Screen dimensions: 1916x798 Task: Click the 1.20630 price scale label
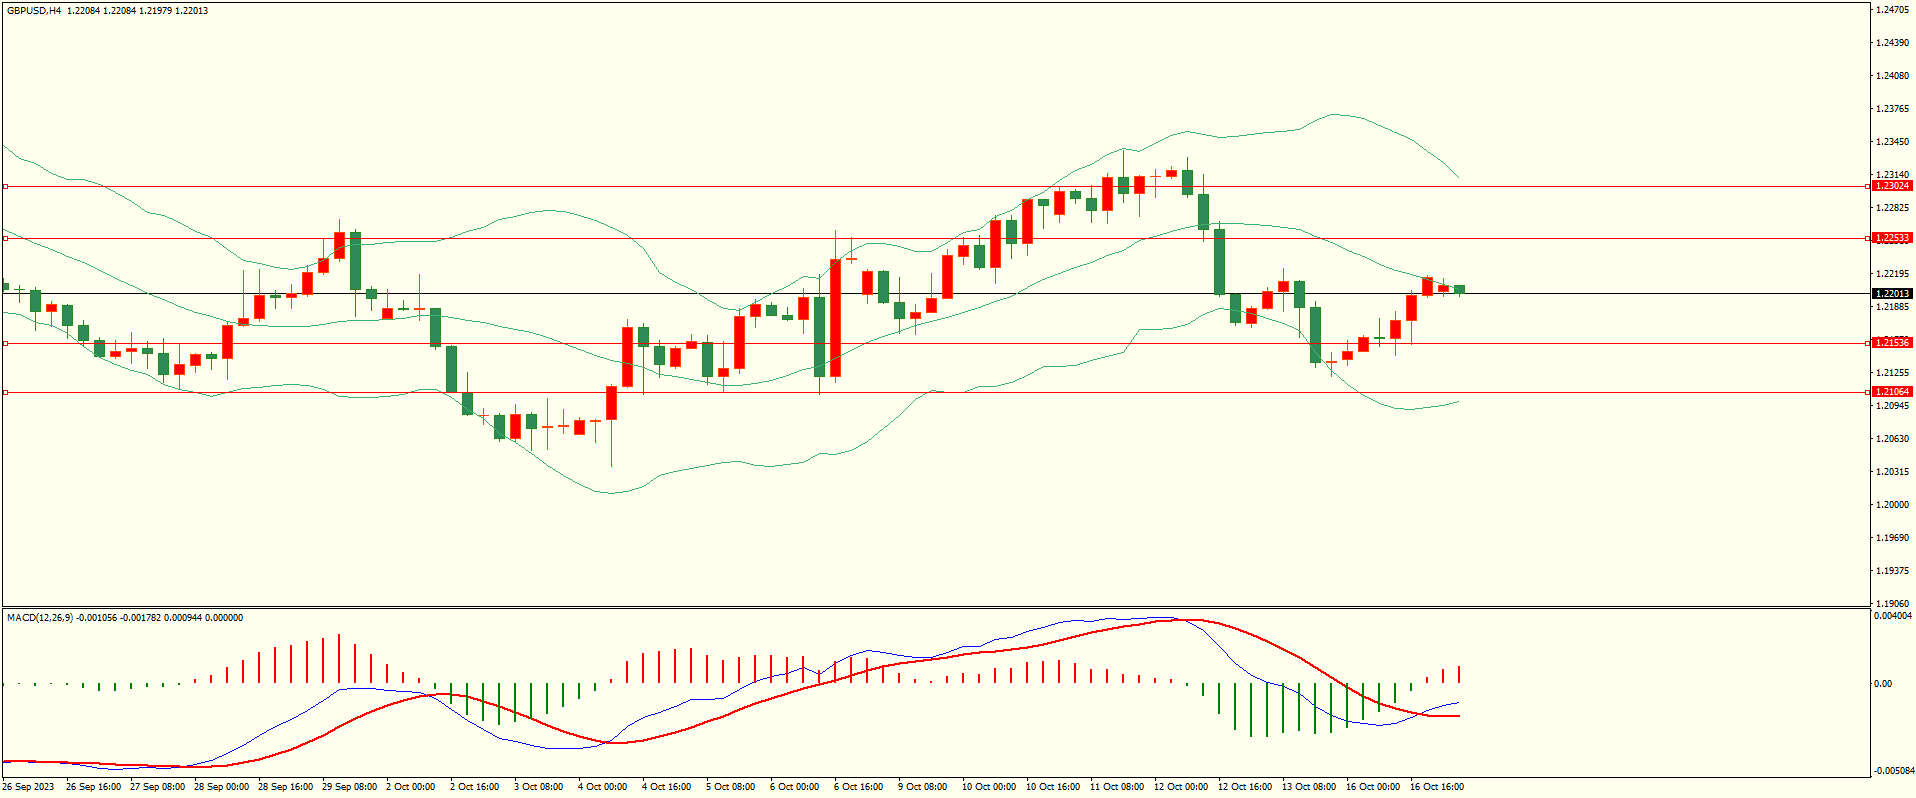[1892, 439]
